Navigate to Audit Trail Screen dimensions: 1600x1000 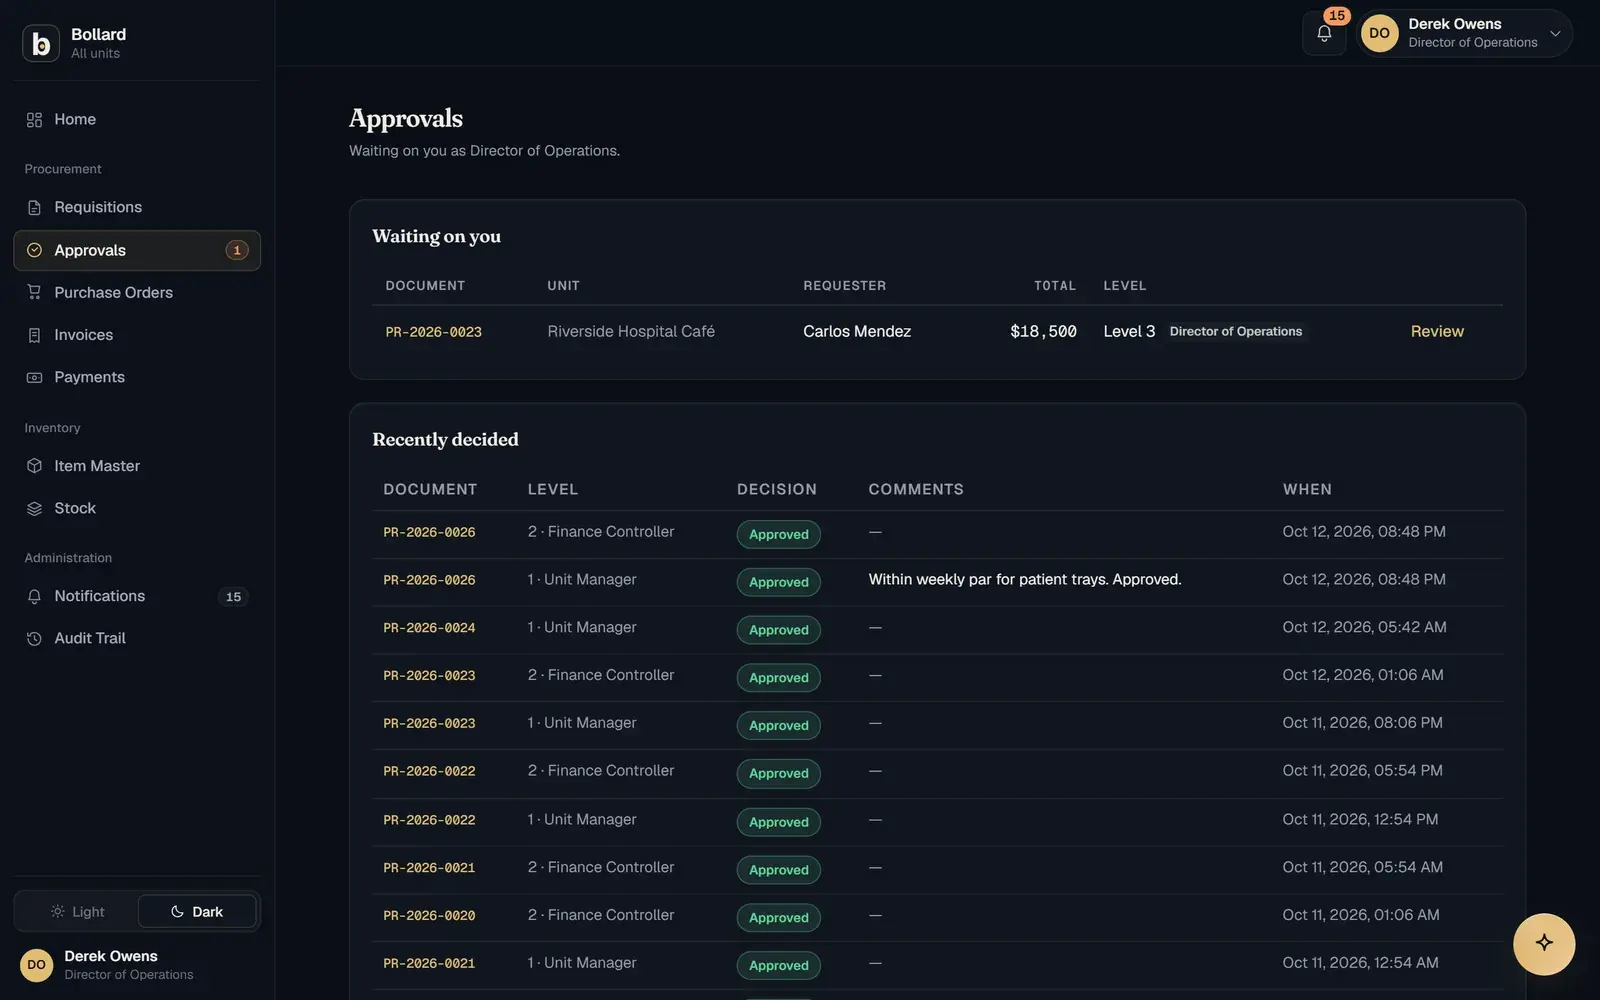(137, 638)
